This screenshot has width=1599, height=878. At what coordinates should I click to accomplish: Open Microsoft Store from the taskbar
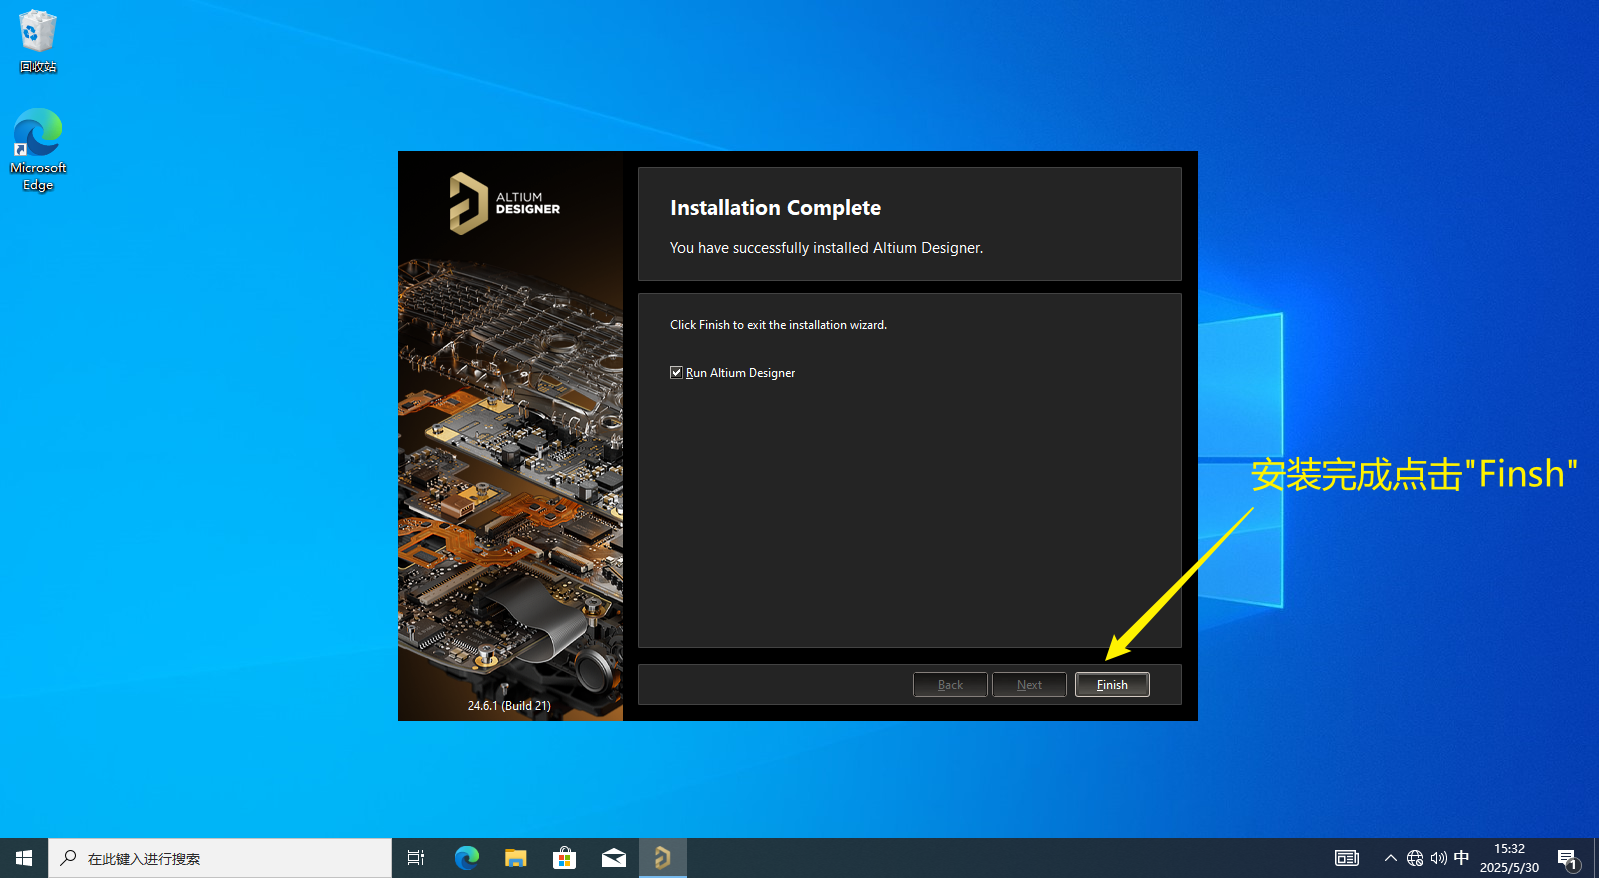(564, 858)
